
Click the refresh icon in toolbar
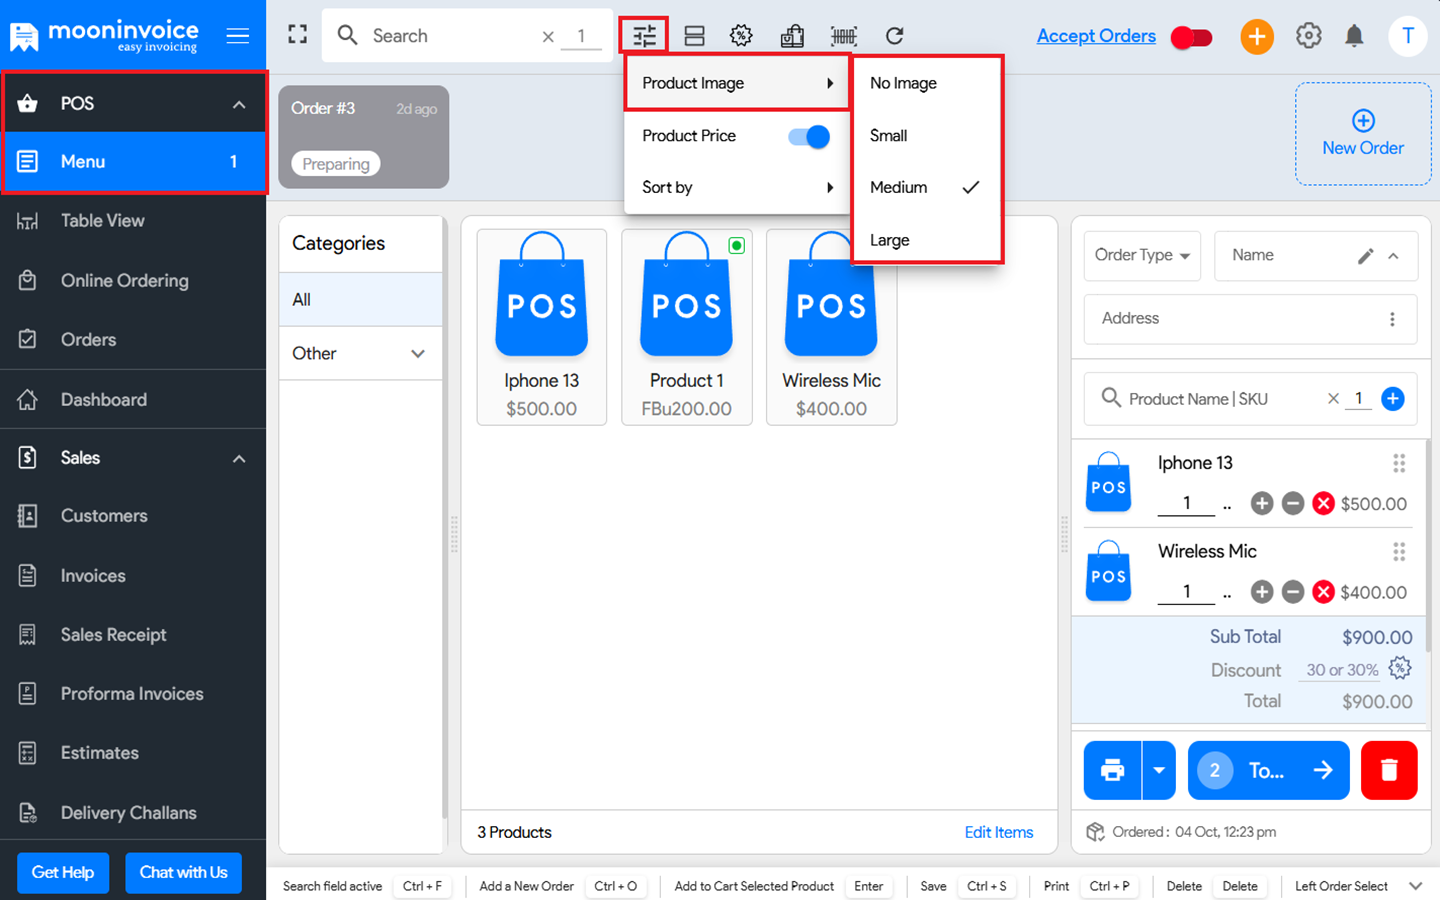(895, 36)
